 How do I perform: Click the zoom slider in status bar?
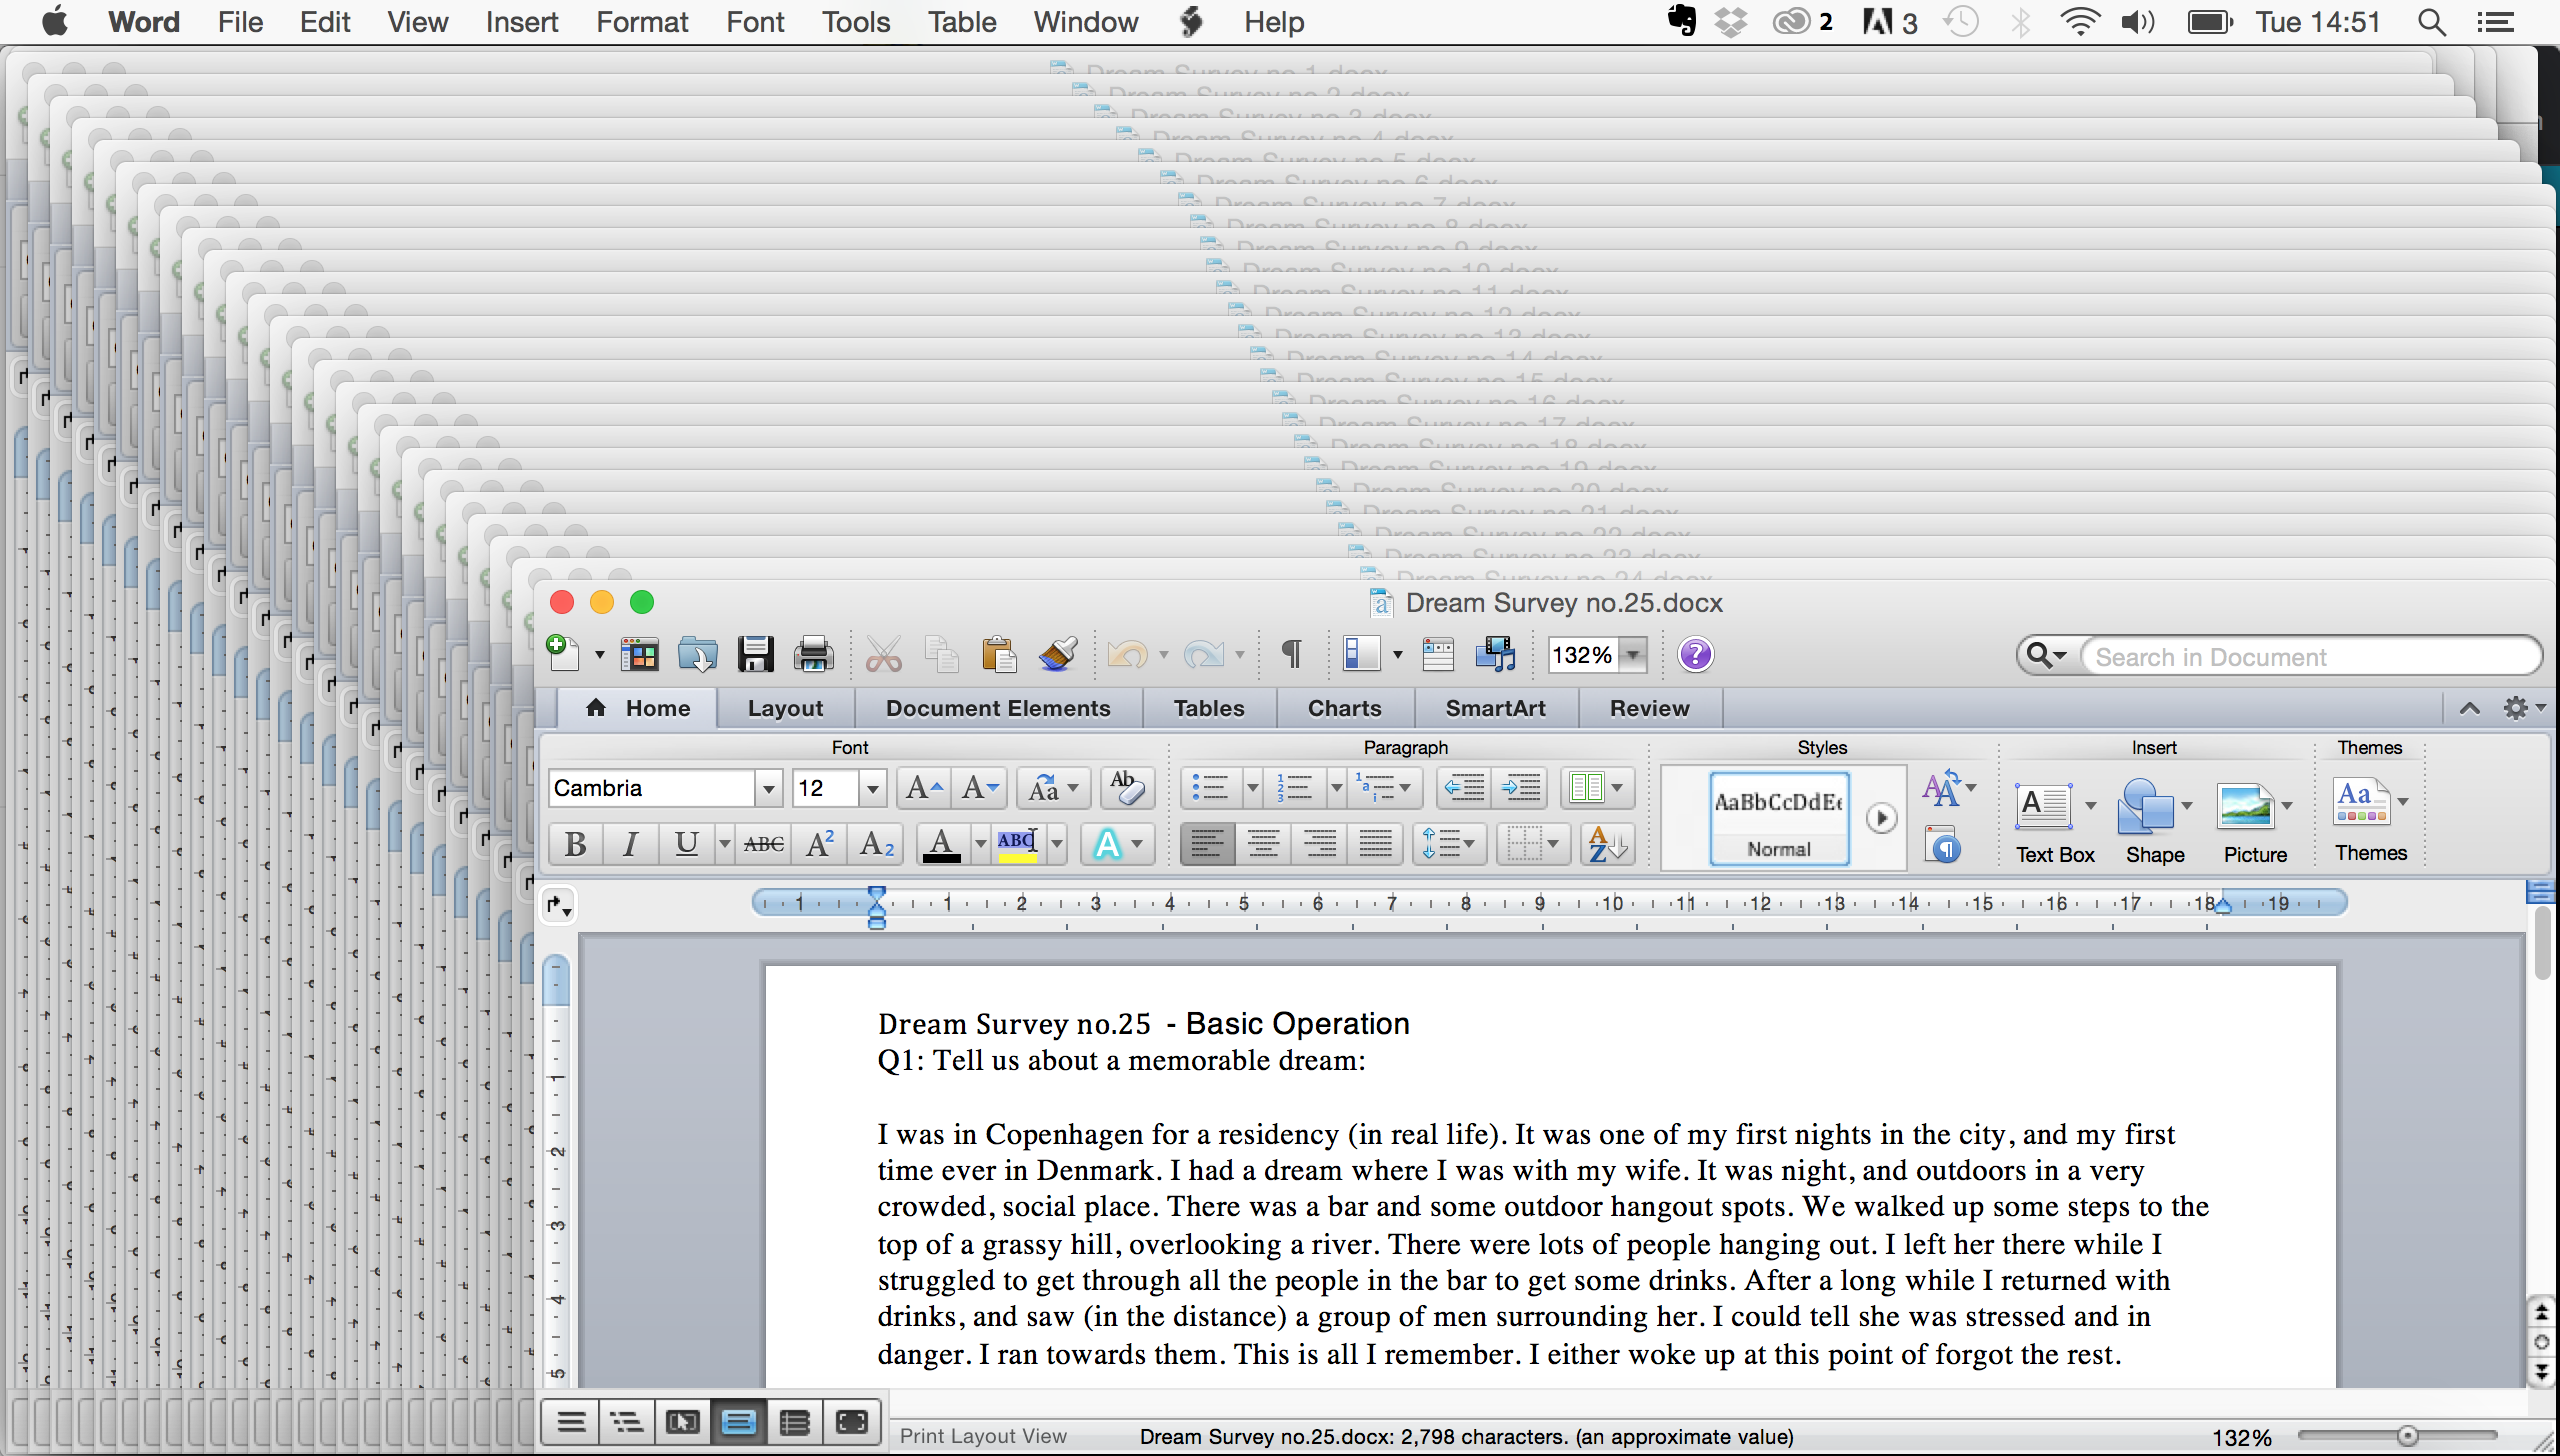2408,1436
